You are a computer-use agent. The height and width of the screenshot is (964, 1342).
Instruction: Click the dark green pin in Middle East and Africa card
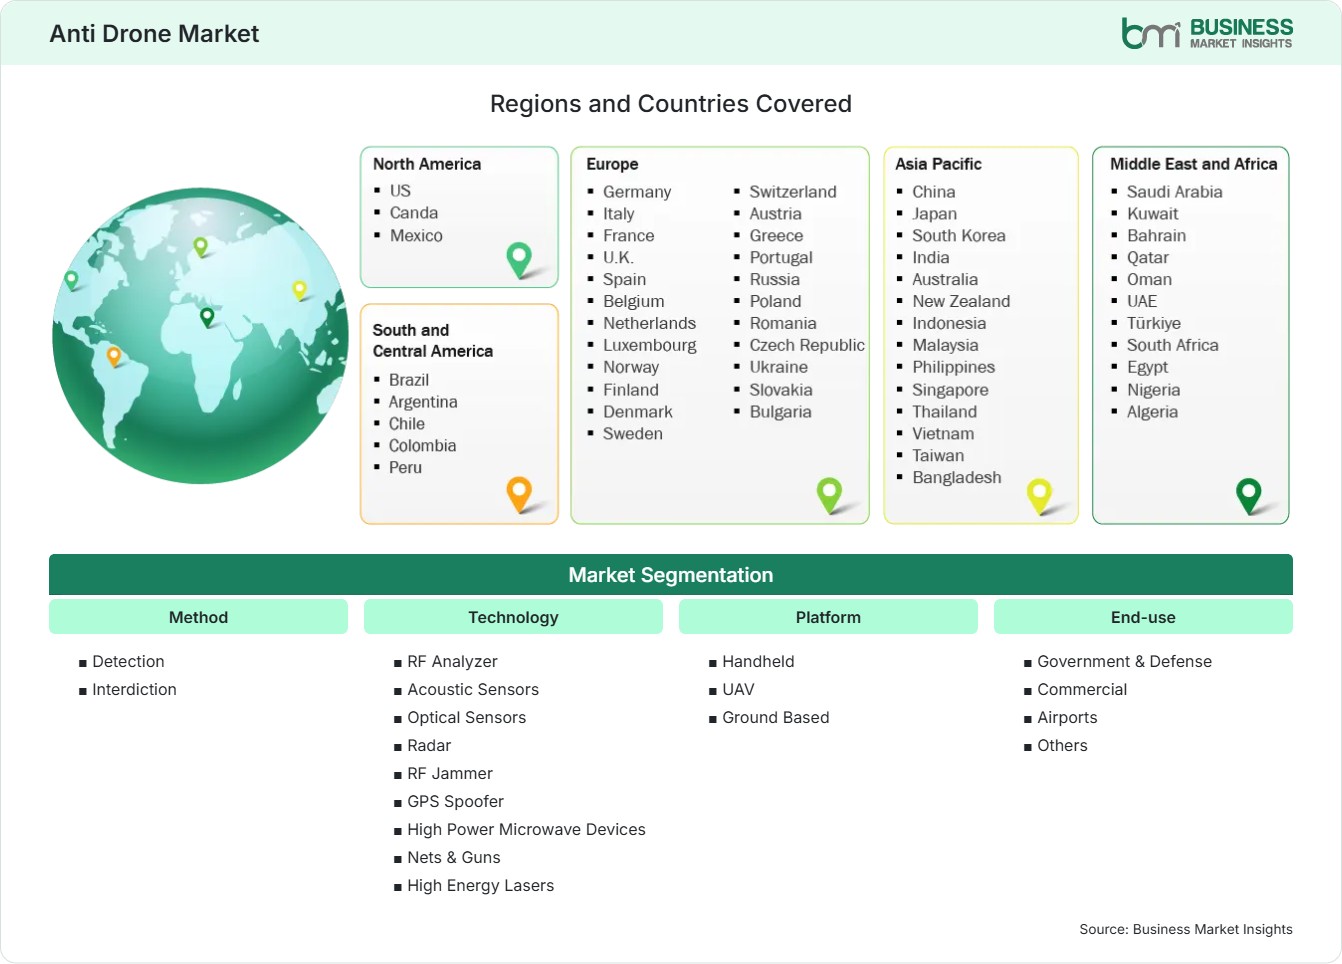[1249, 495]
